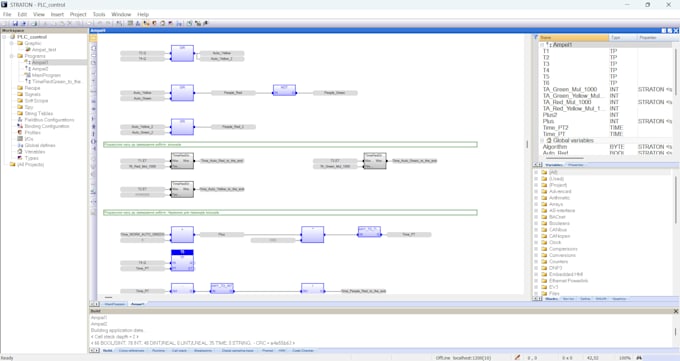Switch to Variables tab in right panel

553,165
